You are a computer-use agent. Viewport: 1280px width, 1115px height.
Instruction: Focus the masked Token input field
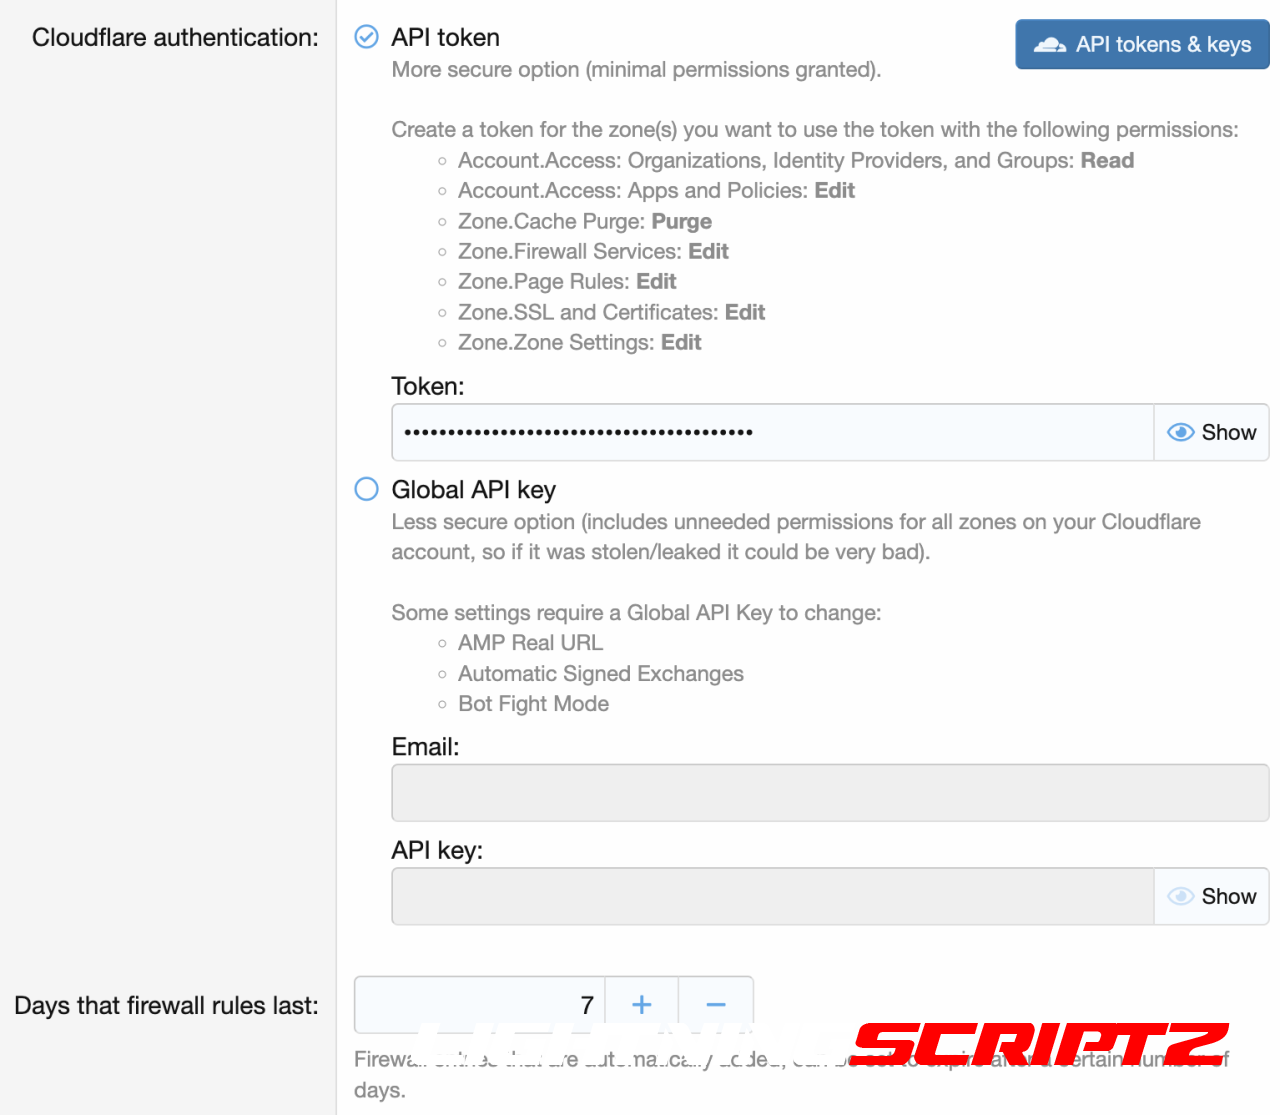click(772, 432)
